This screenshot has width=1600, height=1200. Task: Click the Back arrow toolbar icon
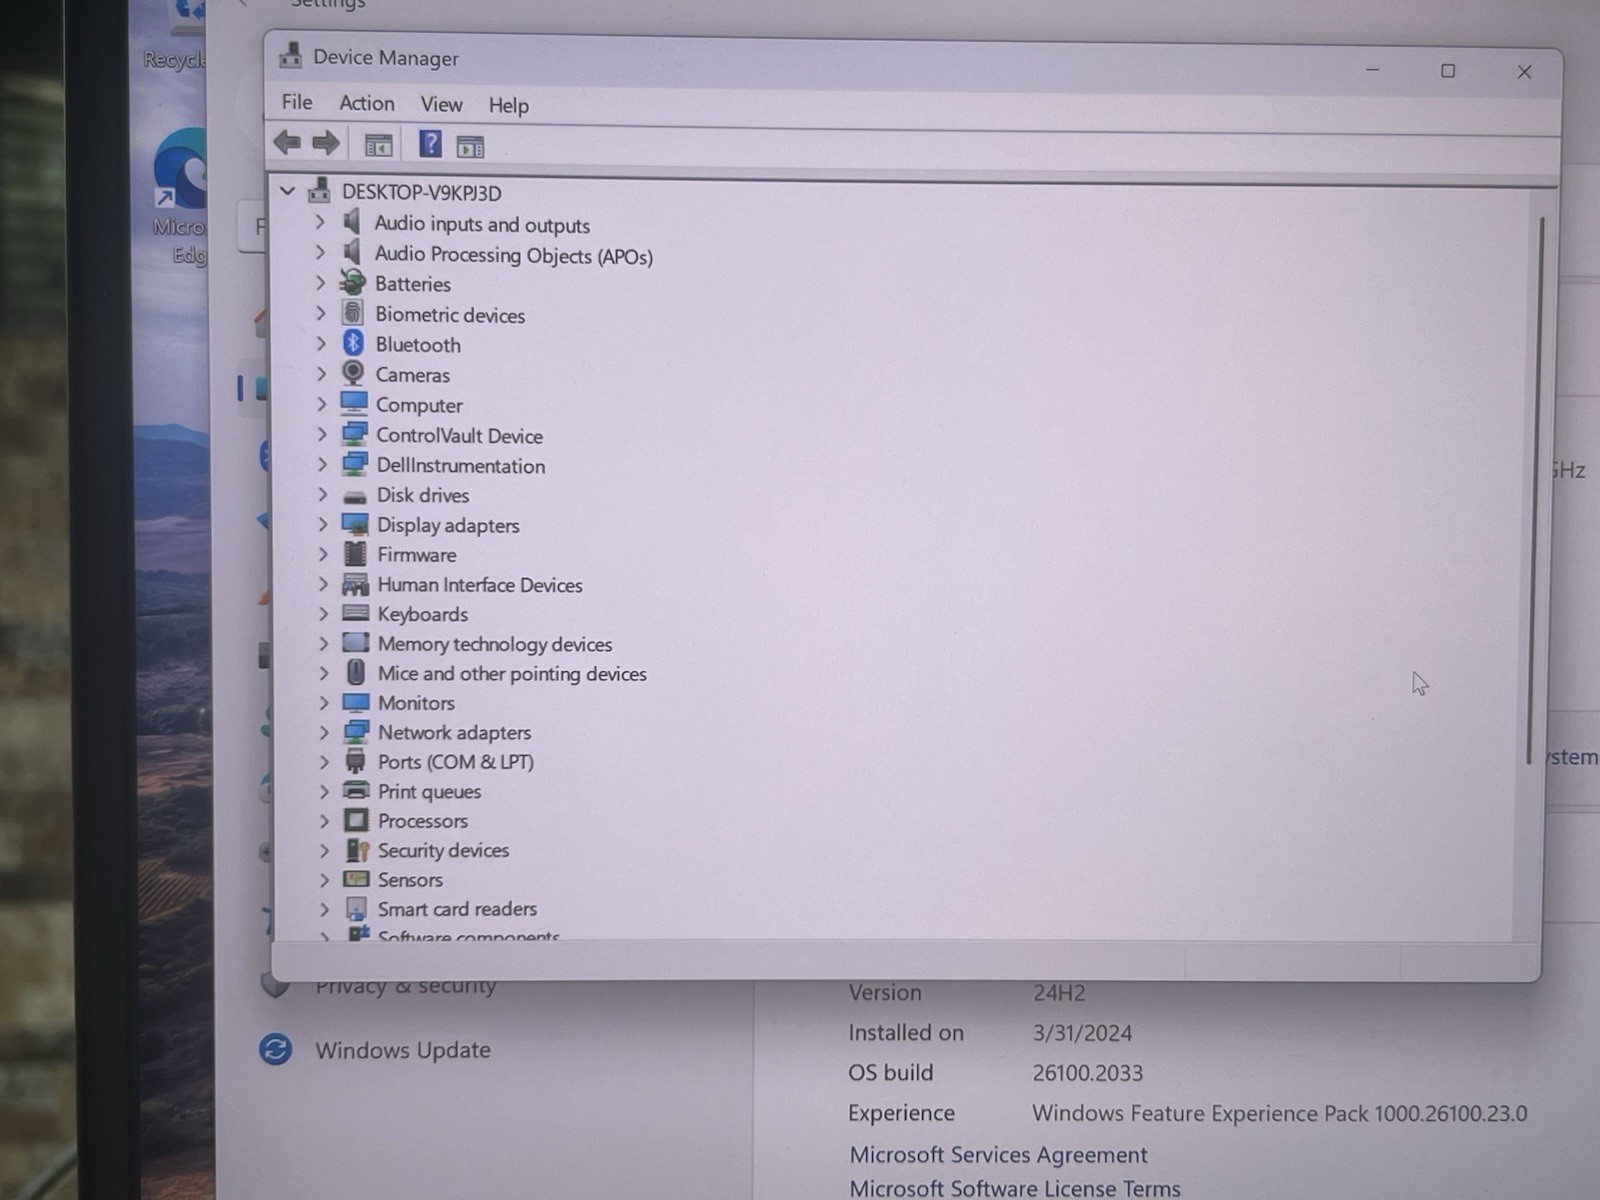tap(287, 143)
